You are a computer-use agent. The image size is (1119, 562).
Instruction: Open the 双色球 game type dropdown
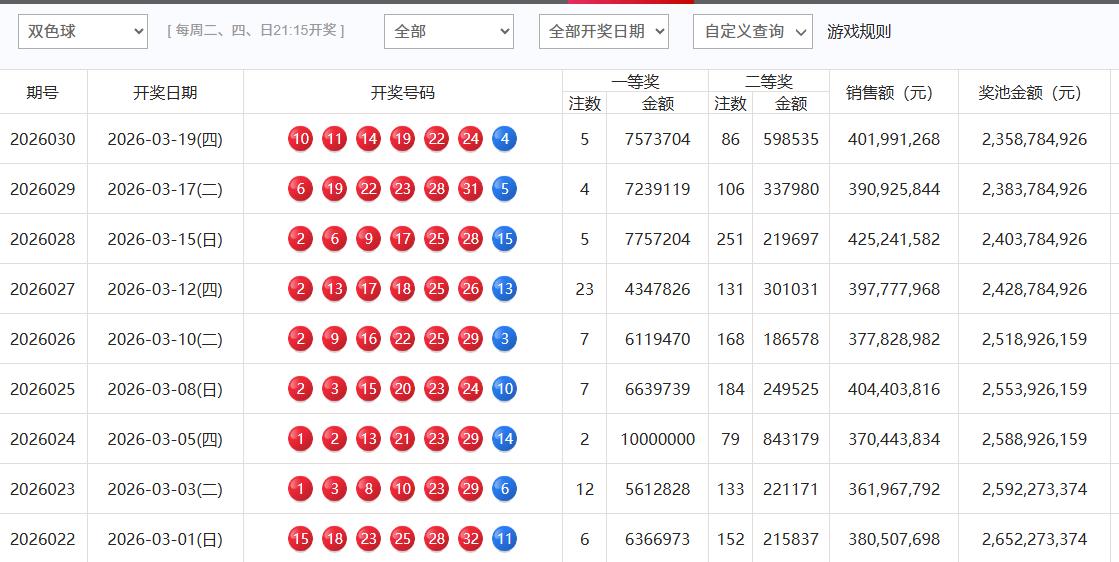[83, 31]
